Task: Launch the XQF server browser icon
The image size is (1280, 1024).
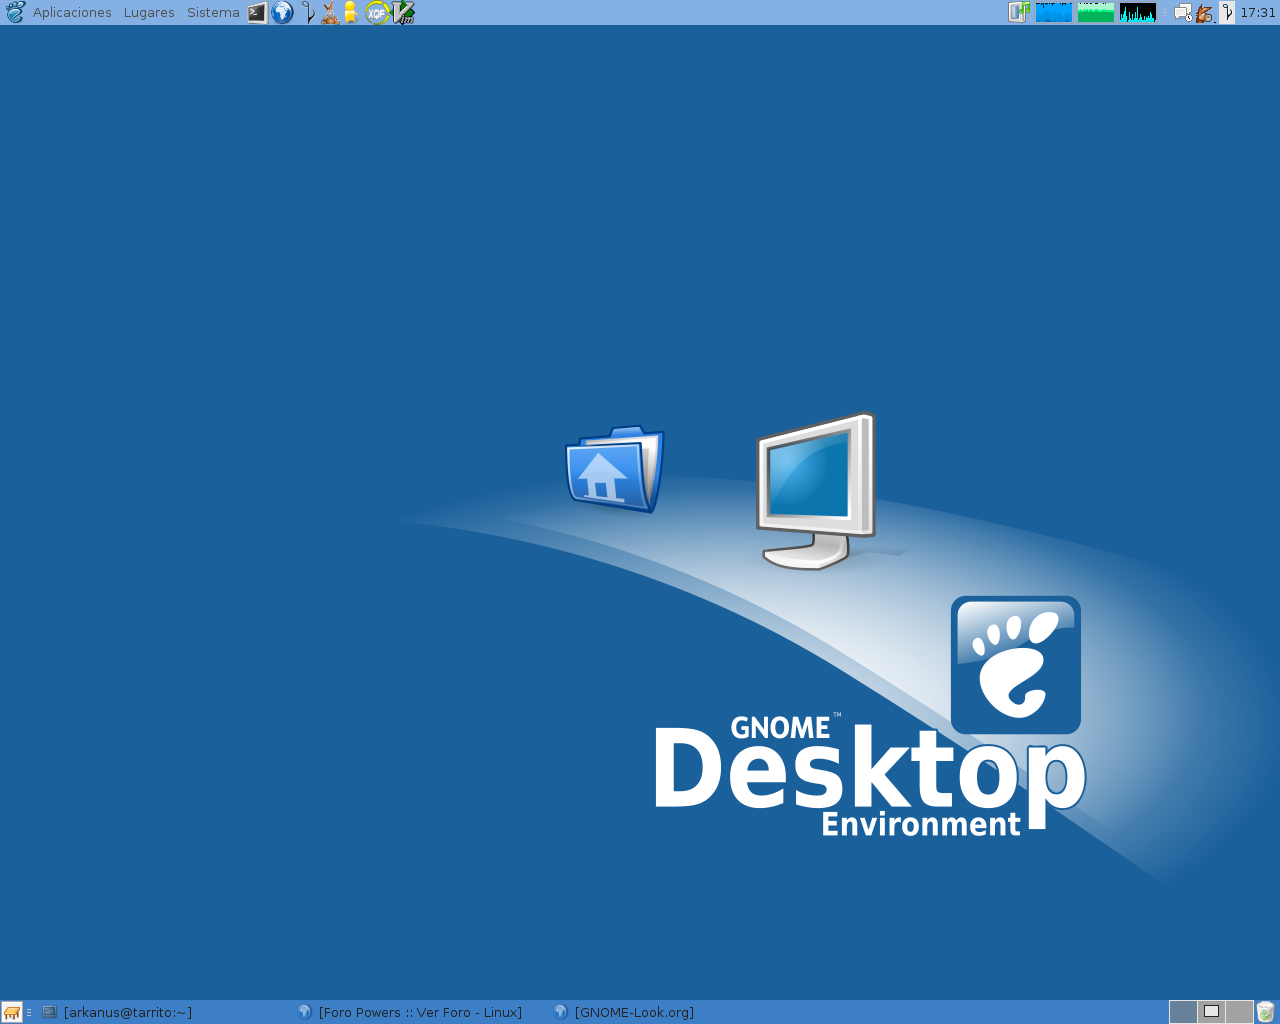Action: [376, 12]
